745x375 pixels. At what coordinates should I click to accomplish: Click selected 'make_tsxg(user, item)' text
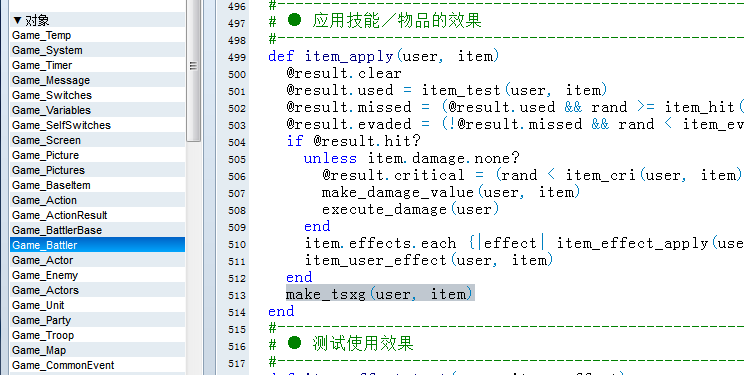380,294
